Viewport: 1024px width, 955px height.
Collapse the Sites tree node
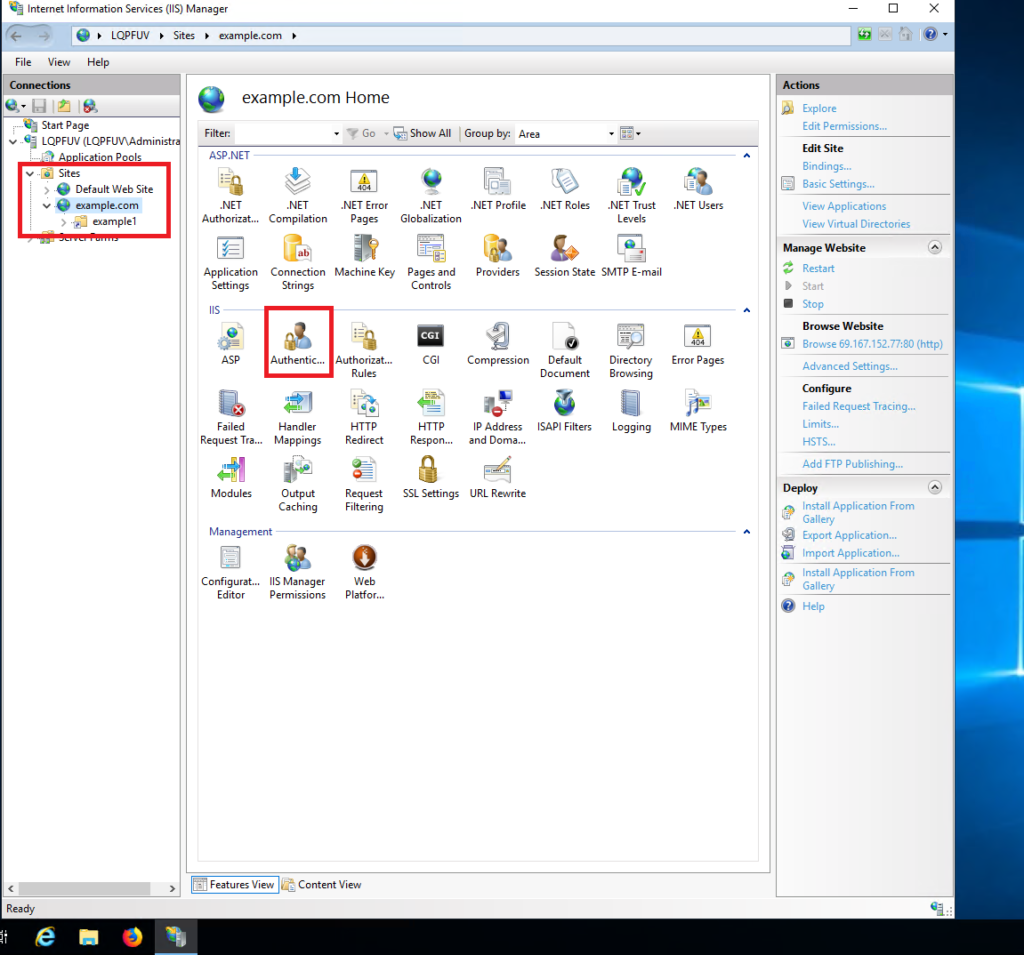pos(30,174)
